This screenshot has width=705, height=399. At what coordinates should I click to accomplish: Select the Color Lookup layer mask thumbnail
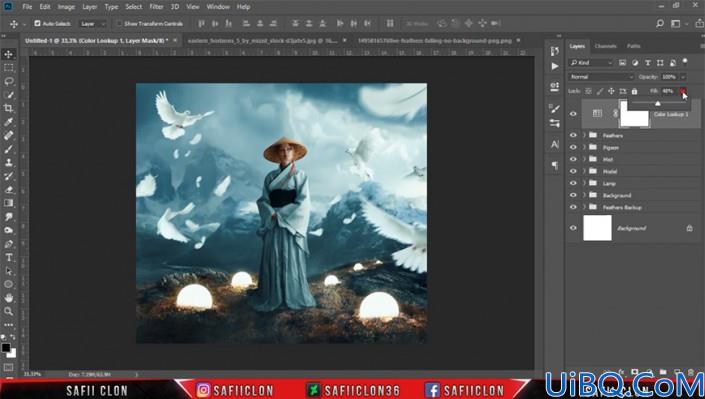[x=634, y=113]
